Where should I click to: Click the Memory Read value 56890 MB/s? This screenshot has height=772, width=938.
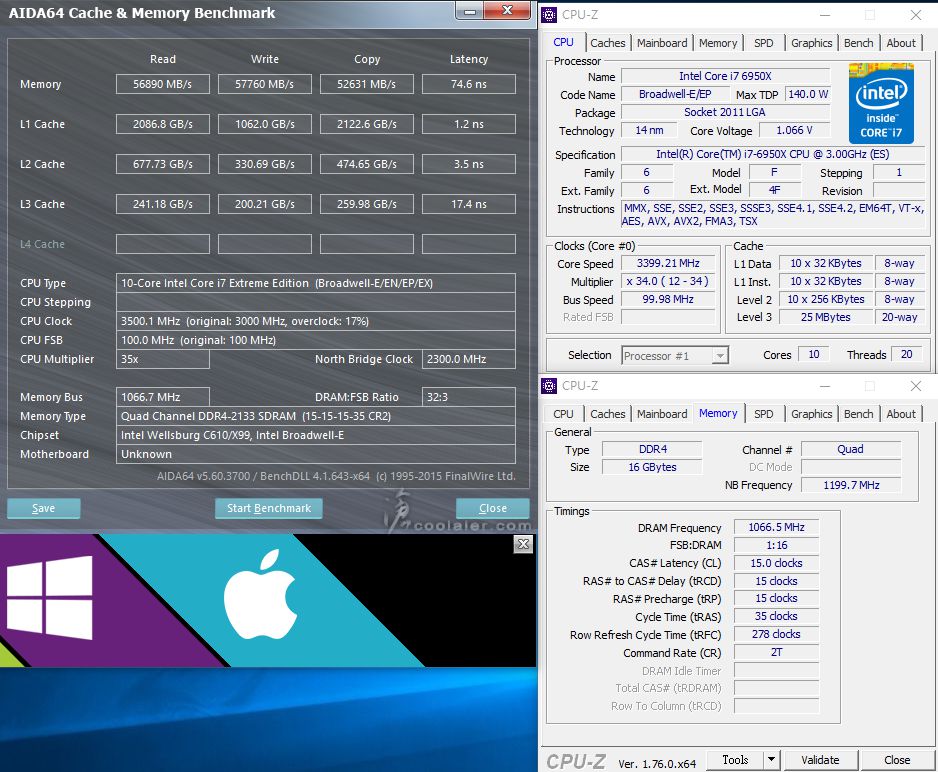point(163,84)
